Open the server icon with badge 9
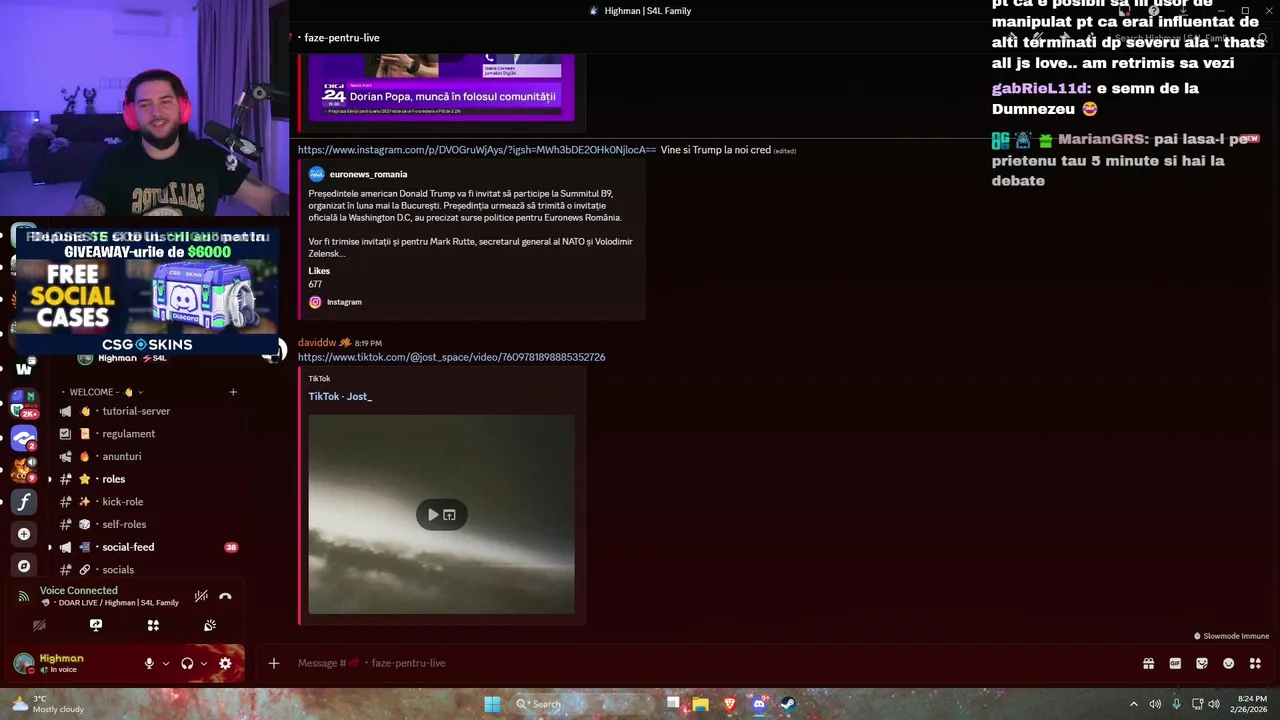 tap(23, 470)
